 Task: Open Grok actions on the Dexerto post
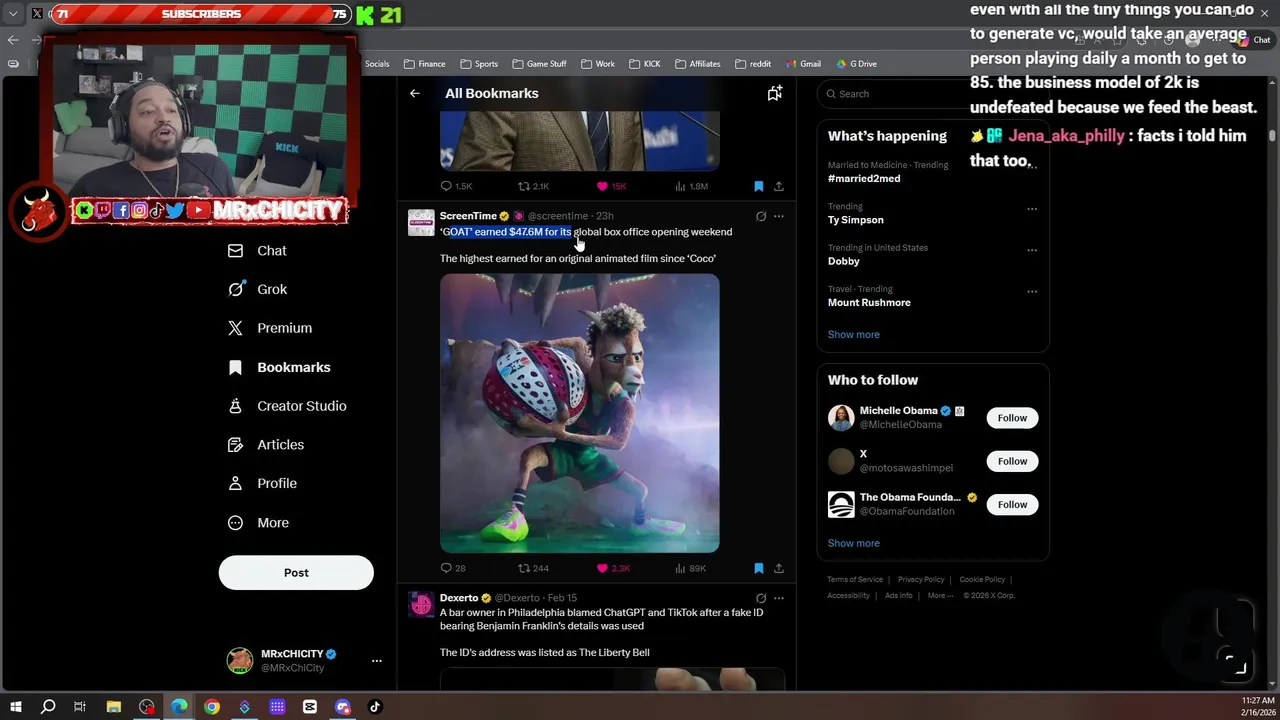[x=761, y=598]
